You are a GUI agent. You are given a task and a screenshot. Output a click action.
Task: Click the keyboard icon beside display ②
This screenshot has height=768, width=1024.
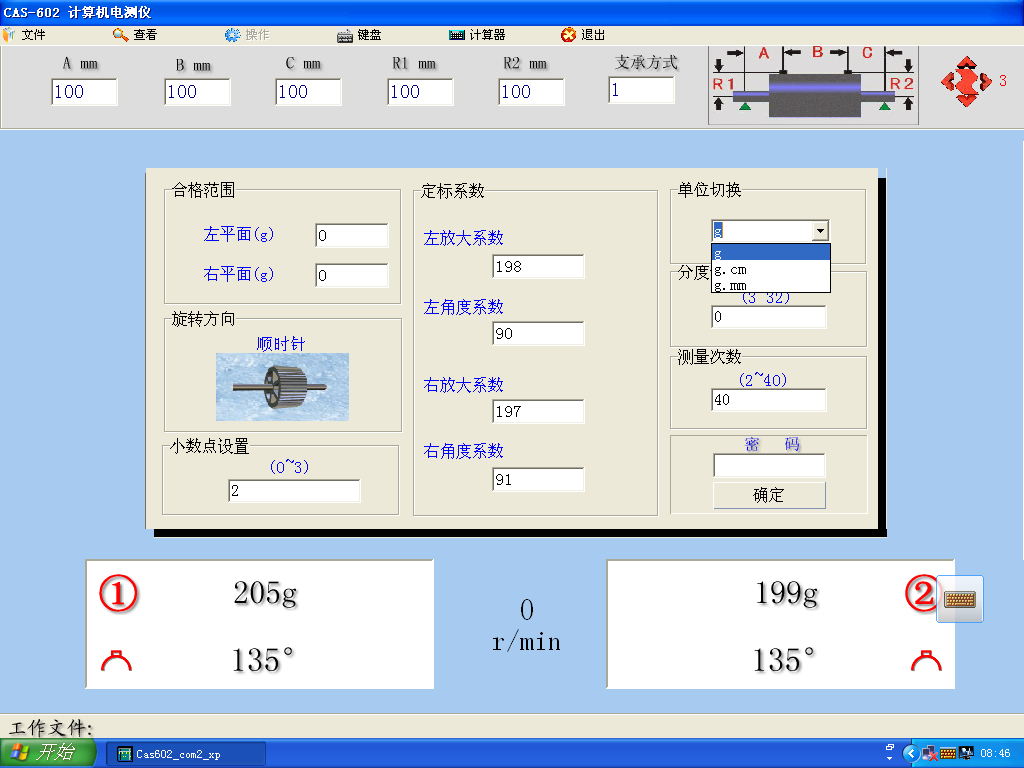click(x=959, y=597)
